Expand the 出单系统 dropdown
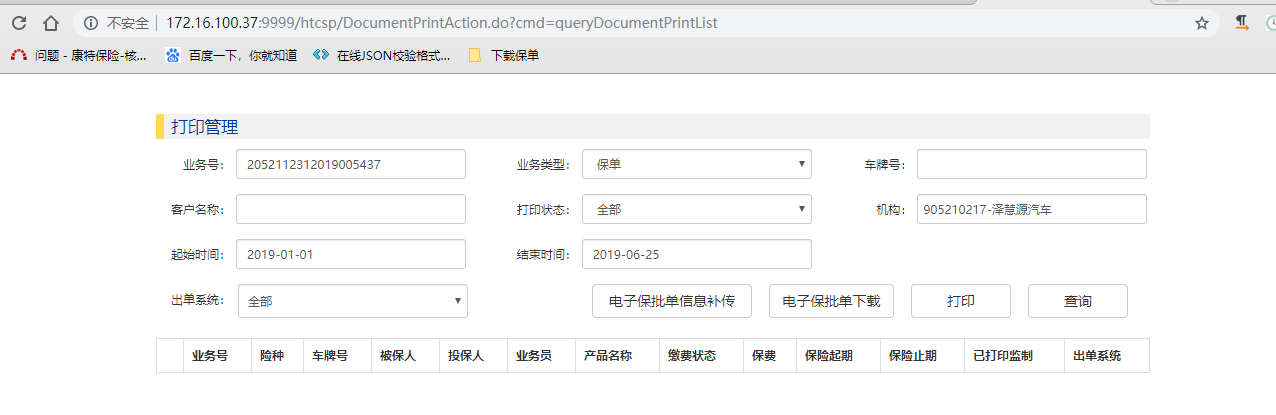The image size is (1276, 415). tap(352, 300)
